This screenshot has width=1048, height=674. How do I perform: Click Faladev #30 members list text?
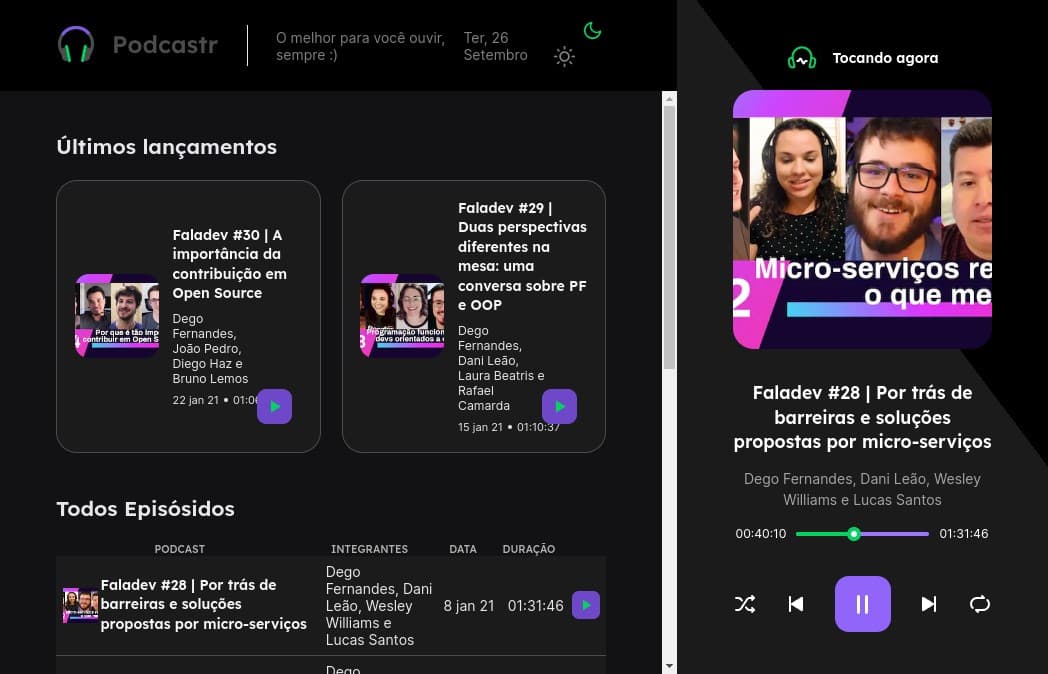click(210, 348)
